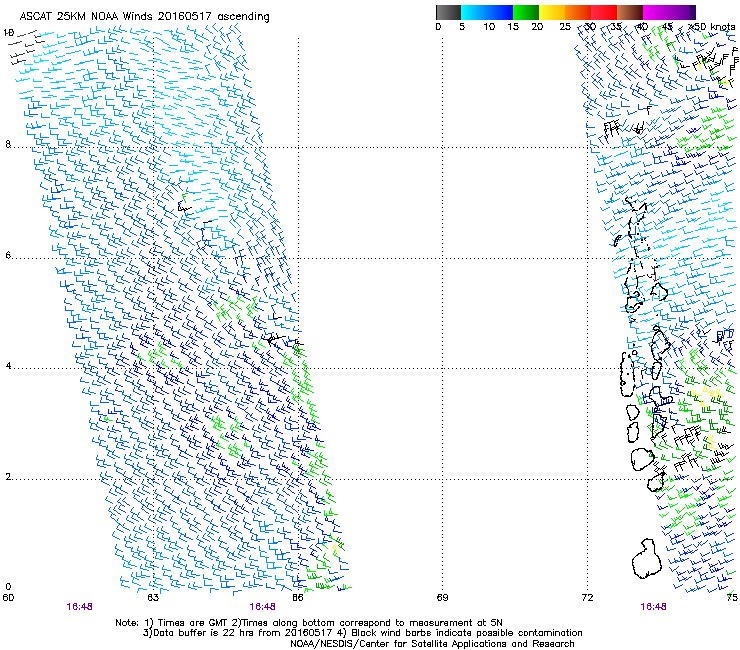Click the note line starting "3)Data buffer is 22 hrs"
This screenshot has width=740, height=650.
point(362,633)
